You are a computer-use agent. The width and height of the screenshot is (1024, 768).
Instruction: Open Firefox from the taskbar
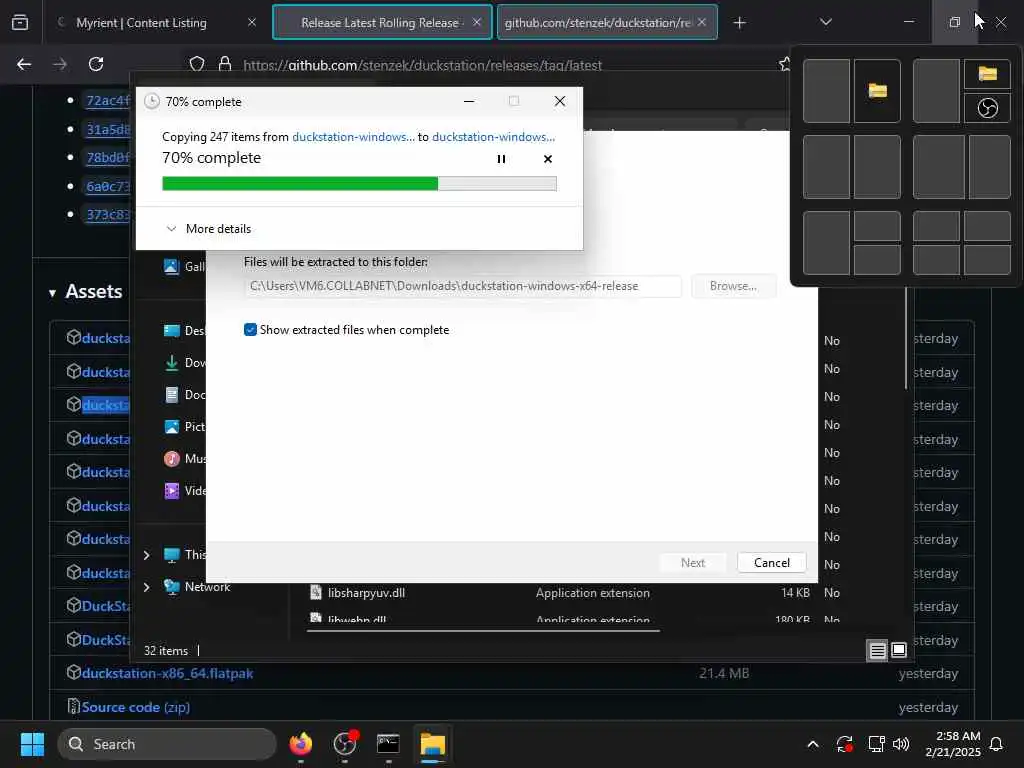(300, 744)
